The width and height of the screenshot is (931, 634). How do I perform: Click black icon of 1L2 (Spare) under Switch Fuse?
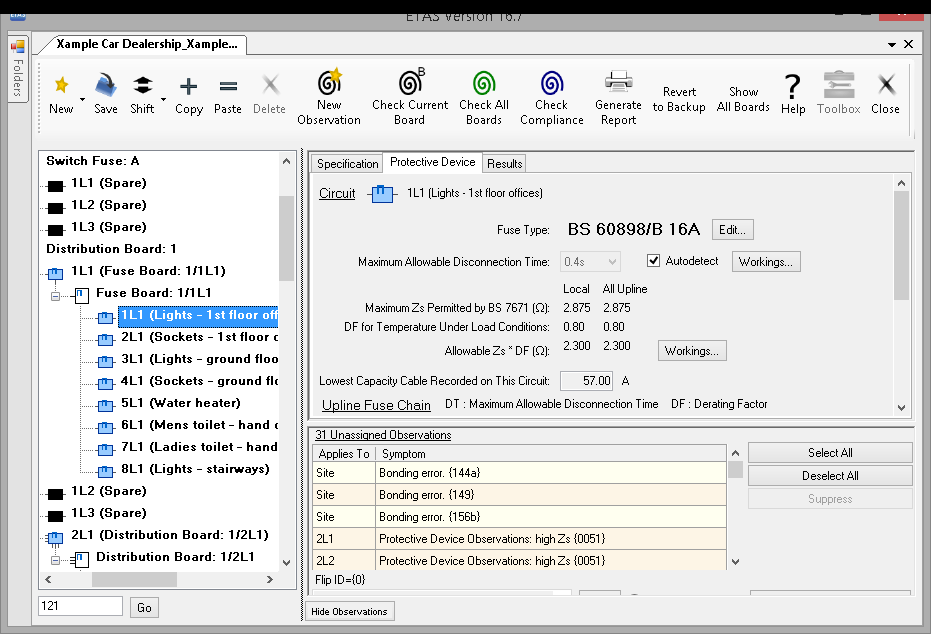click(55, 208)
